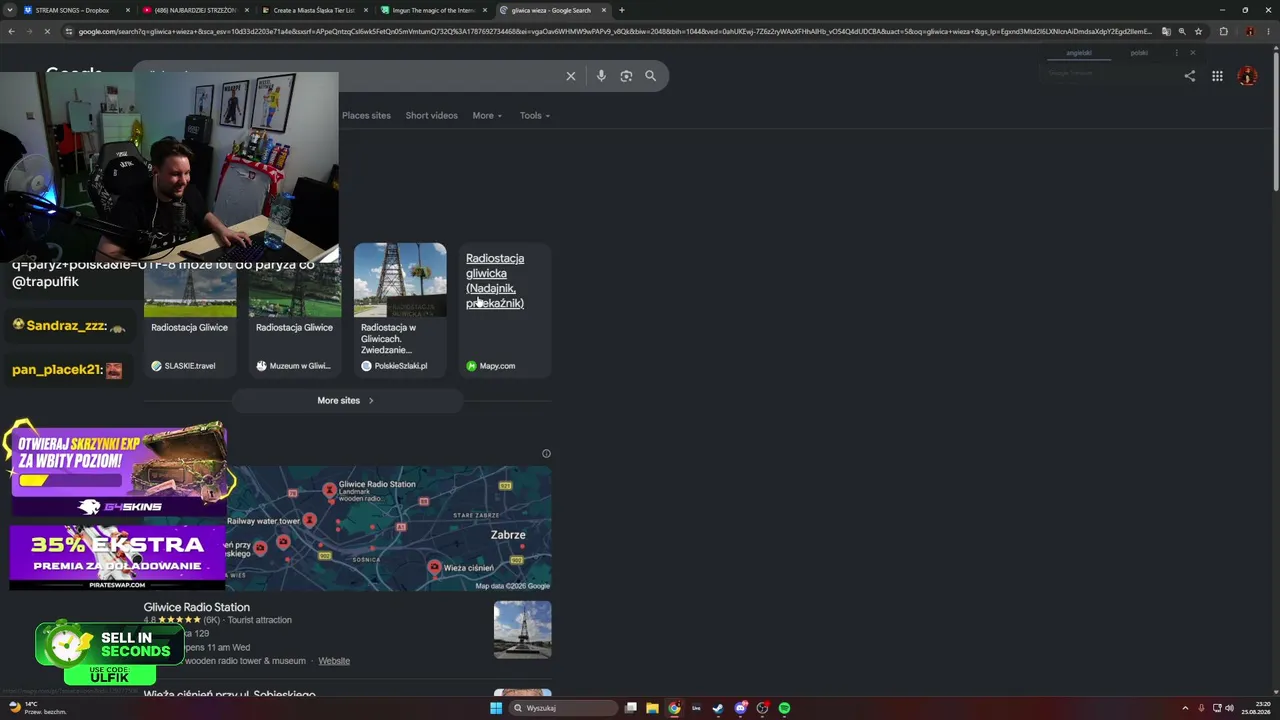Open the map info icon above the map

(x=546, y=454)
